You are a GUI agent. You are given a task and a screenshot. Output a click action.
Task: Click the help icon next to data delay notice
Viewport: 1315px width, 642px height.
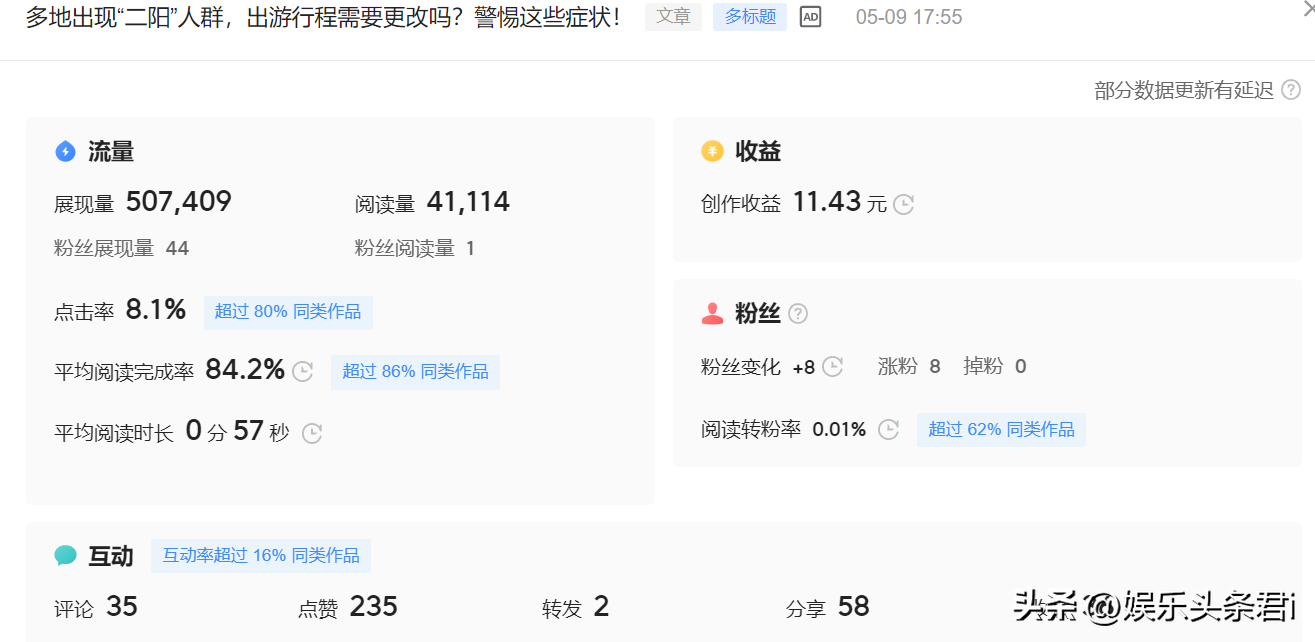pyautogui.click(x=1291, y=91)
